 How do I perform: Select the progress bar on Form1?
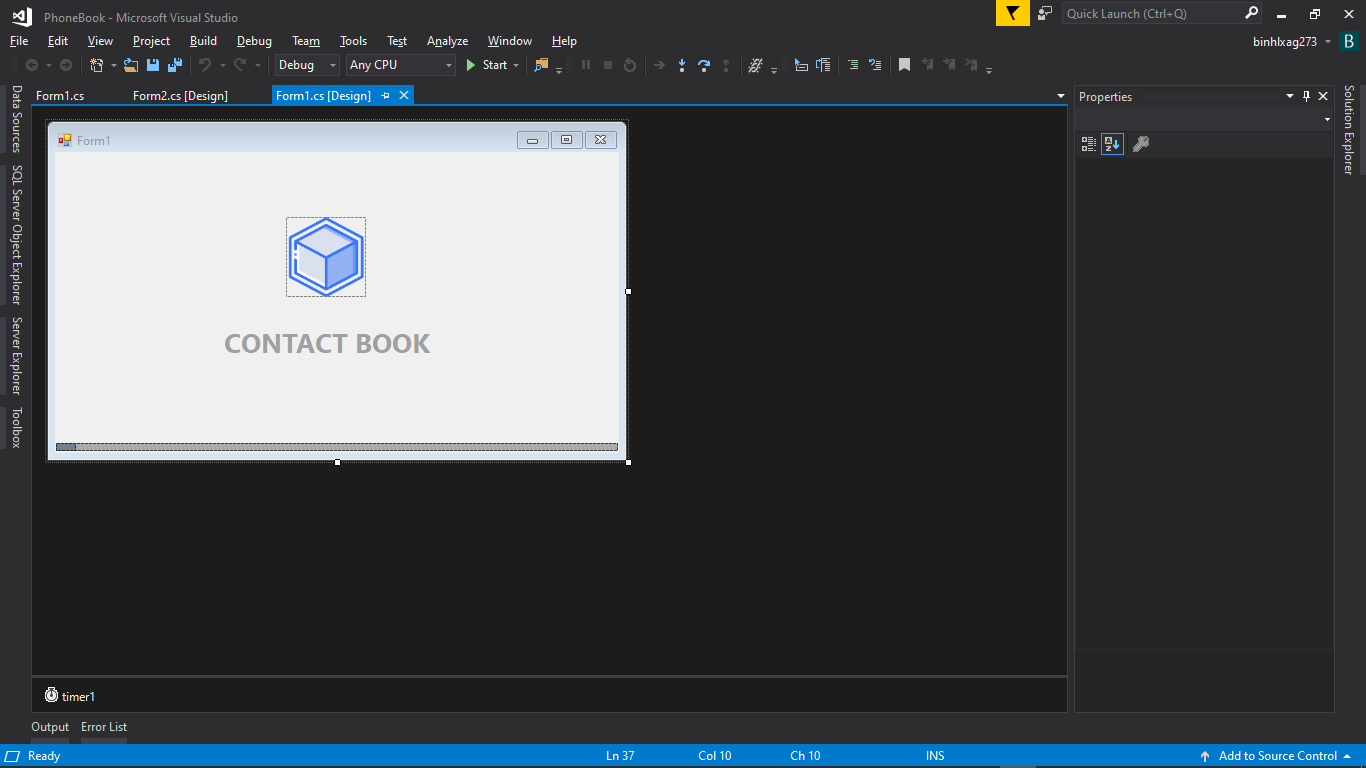point(337,447)
